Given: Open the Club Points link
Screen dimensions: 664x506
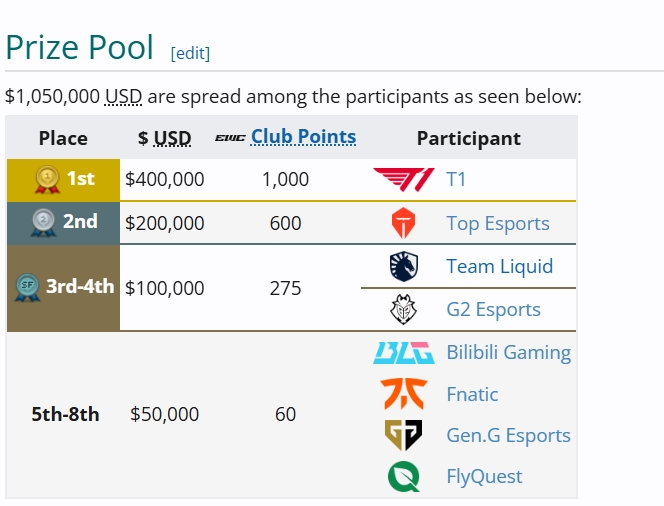Looking at the screenshot, I should [303, 137].
